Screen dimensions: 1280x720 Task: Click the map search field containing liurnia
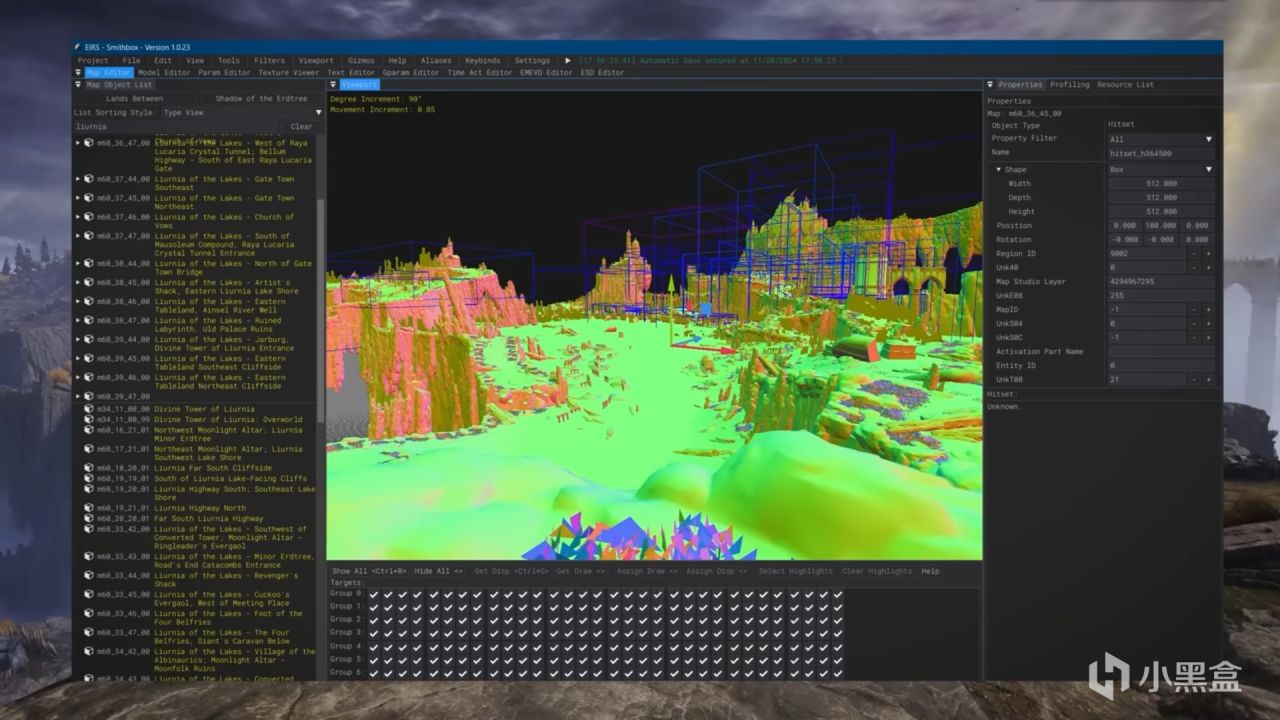pos(178,127)
